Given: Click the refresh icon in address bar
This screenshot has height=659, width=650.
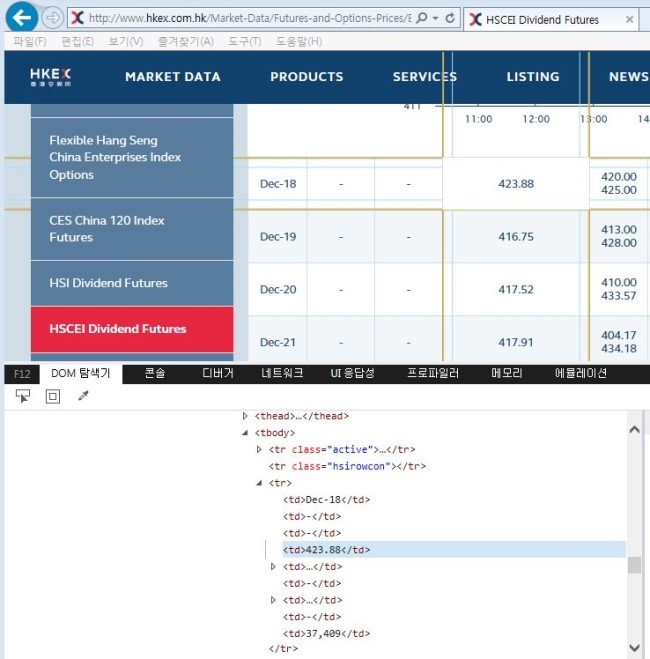Looking at the screenshot, I should pos(450,18).
